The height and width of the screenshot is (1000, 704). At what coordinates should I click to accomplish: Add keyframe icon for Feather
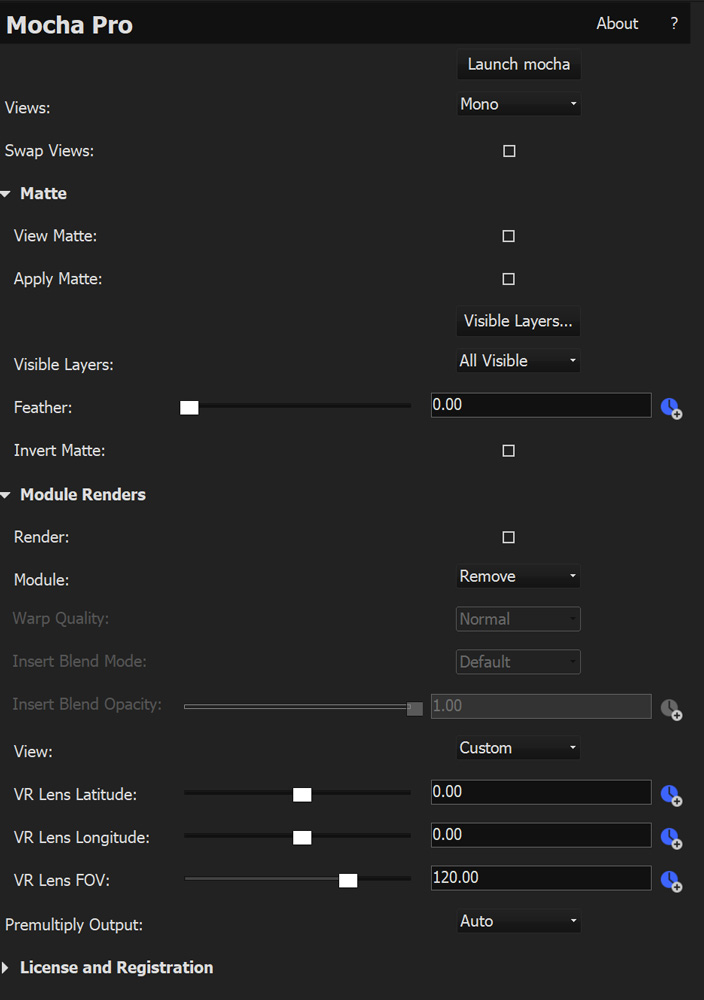point(671,408)
